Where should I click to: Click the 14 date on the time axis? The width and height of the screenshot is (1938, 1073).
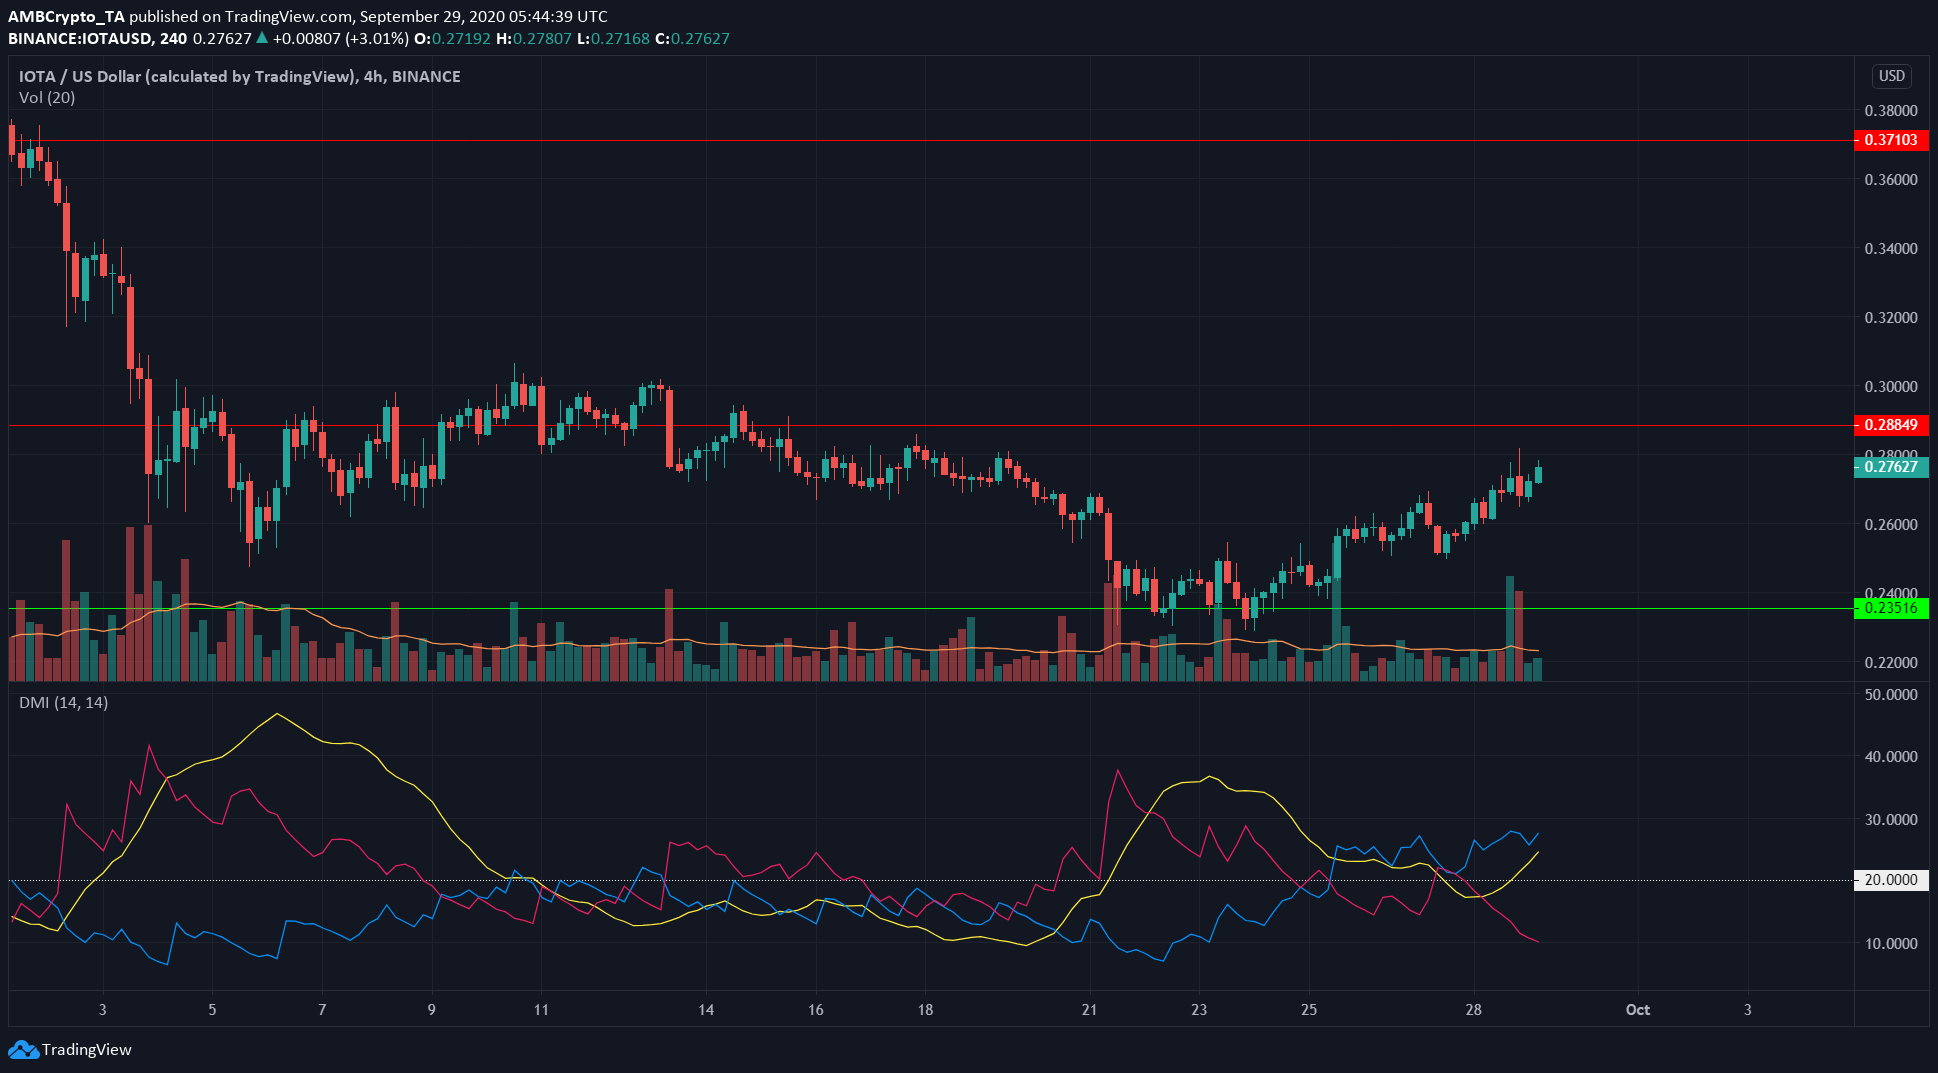click(x=706, y=1009)
